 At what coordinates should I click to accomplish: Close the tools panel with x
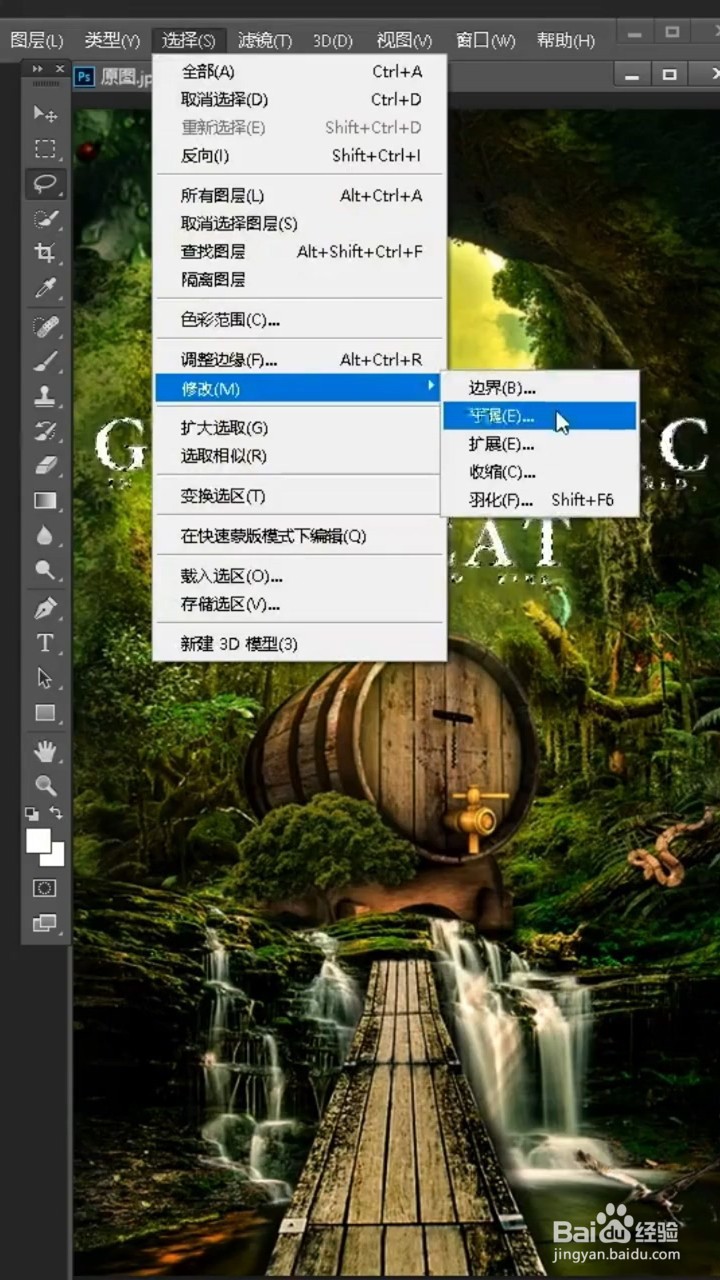60,69
